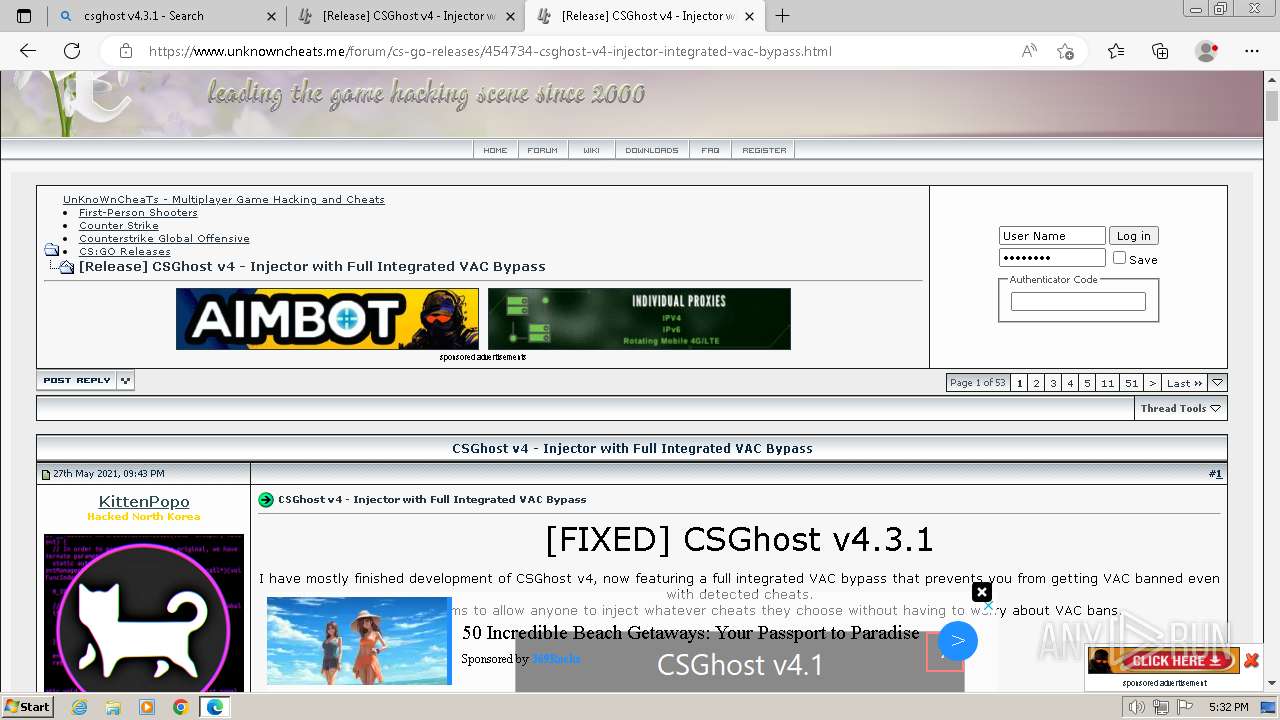Open Counterstrike Global Offensive breadcrumb

pos(164,238)
